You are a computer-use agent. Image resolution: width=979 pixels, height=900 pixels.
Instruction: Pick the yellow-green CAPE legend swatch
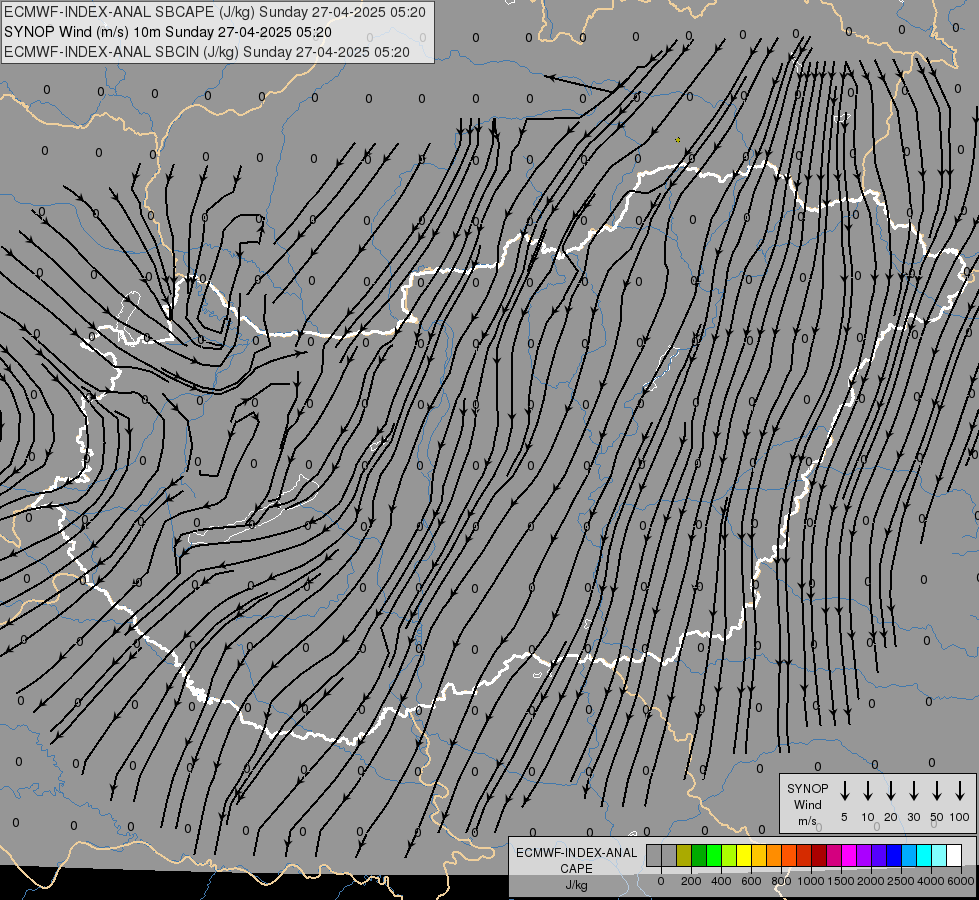click(x=729, y=855)
